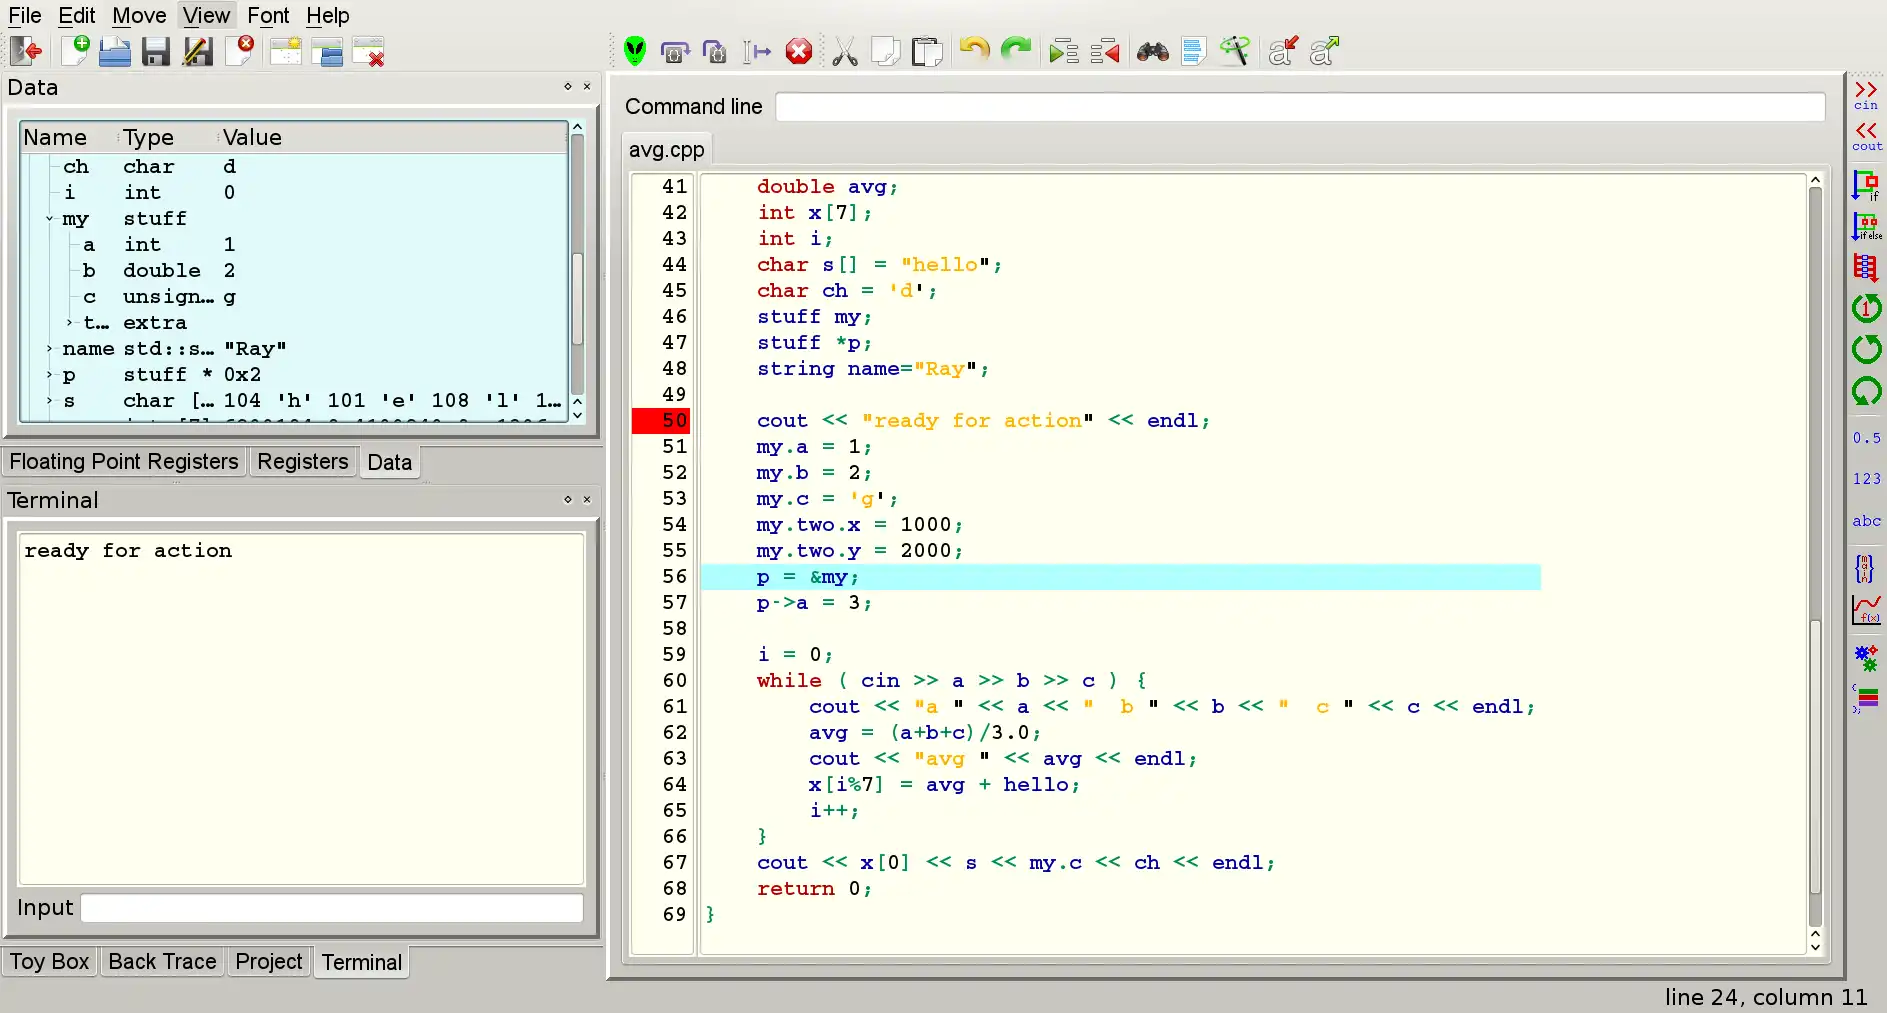Open the View menu
The width and height of the screenshot is (1887, 1013).
pyautogui.click(x=207, y=15)
